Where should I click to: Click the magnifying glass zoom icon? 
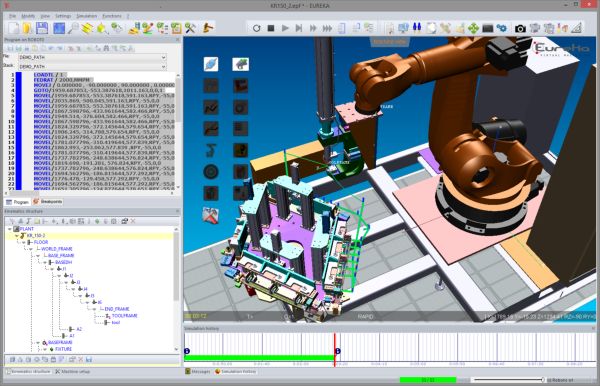(73, 28)
